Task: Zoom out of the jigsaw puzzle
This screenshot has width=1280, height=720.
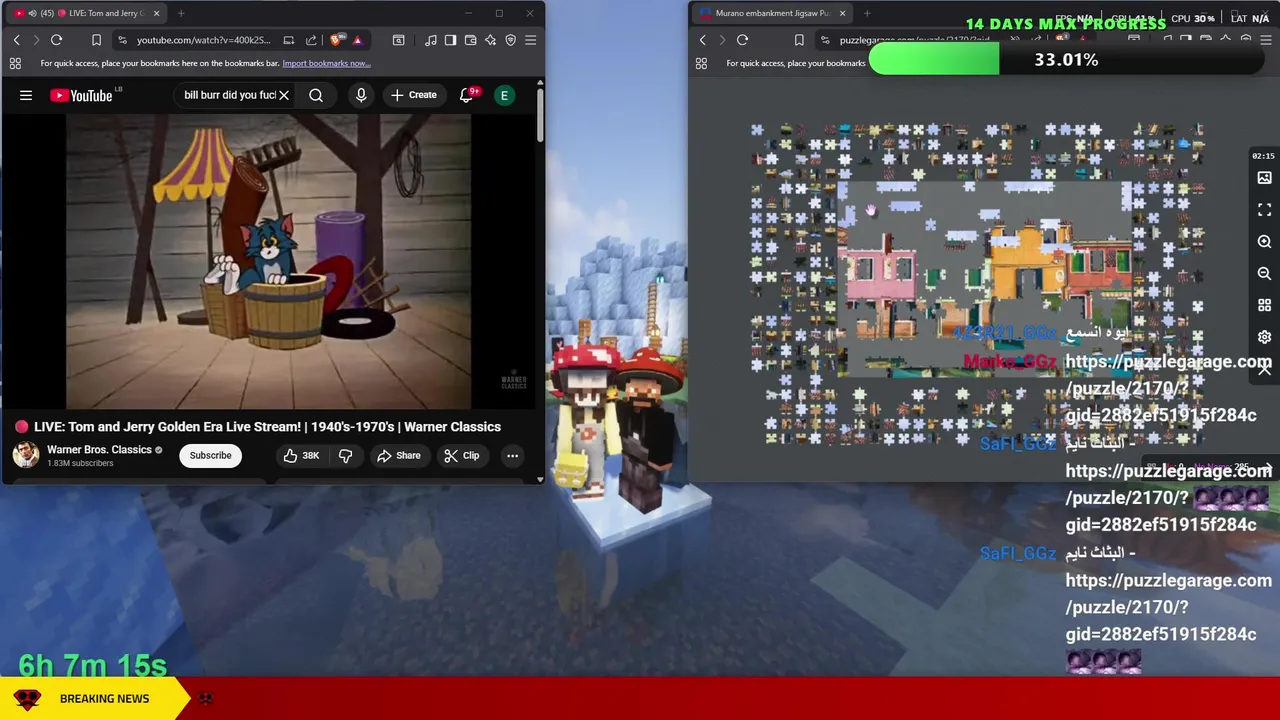Action: click(x=1264, y=273)
